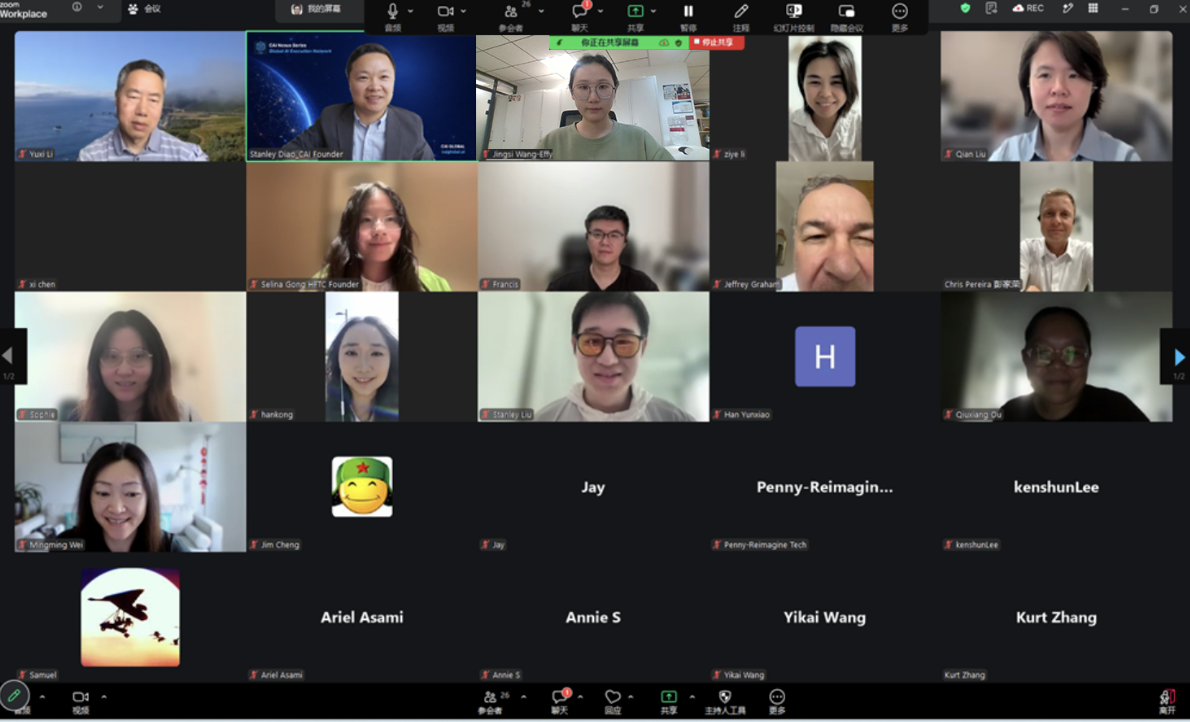Image resolution: width=1190 pixels, height=722 pixels.
Task: Go to previous video page arrow
Action: pos(8,356)
